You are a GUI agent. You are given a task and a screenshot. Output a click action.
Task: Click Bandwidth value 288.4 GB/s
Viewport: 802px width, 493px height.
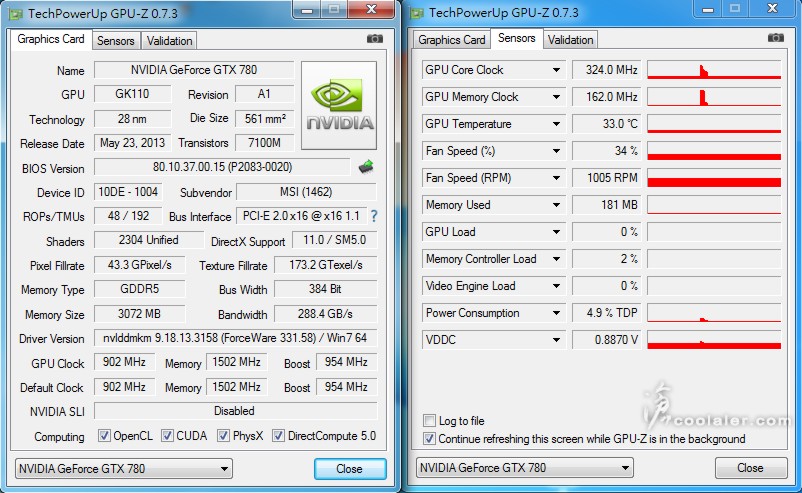[325, 313]
